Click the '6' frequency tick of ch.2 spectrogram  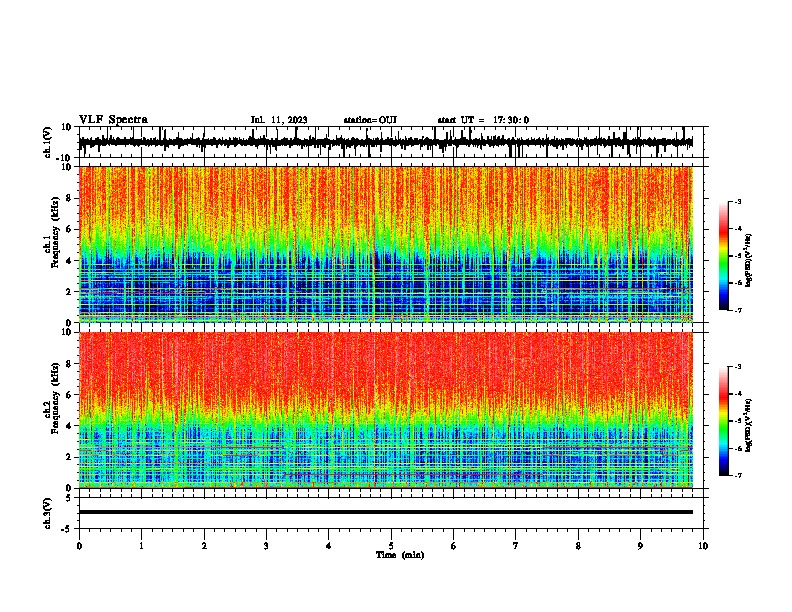click(69, 395)
